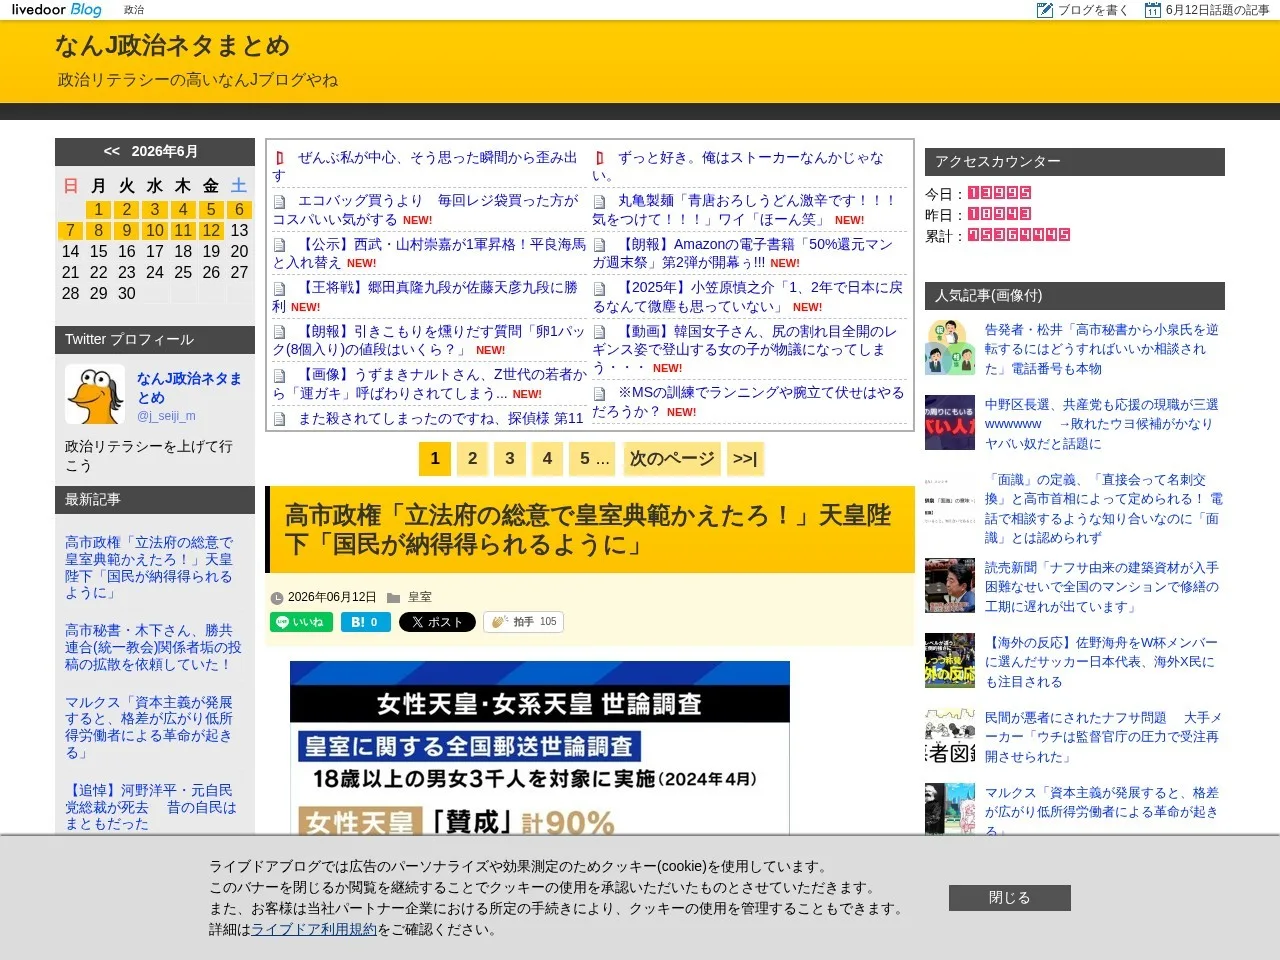Open headline 【朗報】Amazonの電子書籍 50%還元

(x=745, y=253)
